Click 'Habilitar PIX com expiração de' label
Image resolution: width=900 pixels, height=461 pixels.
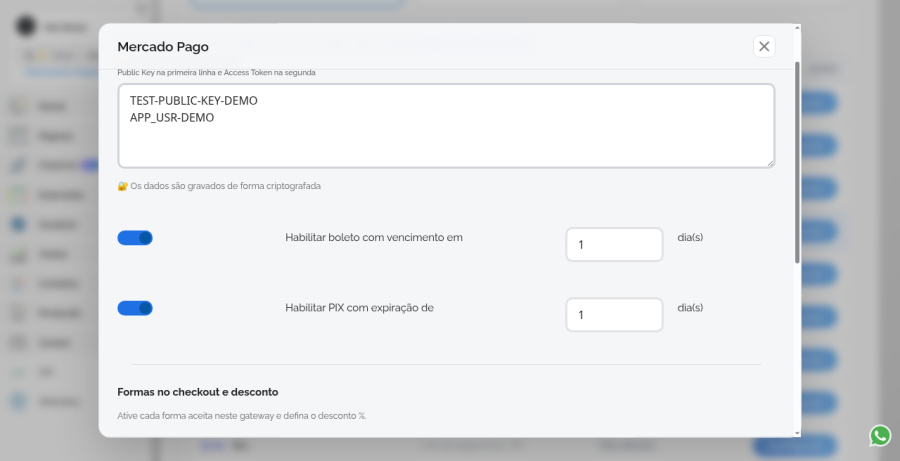pyautogui.click(x=359, y=308)
